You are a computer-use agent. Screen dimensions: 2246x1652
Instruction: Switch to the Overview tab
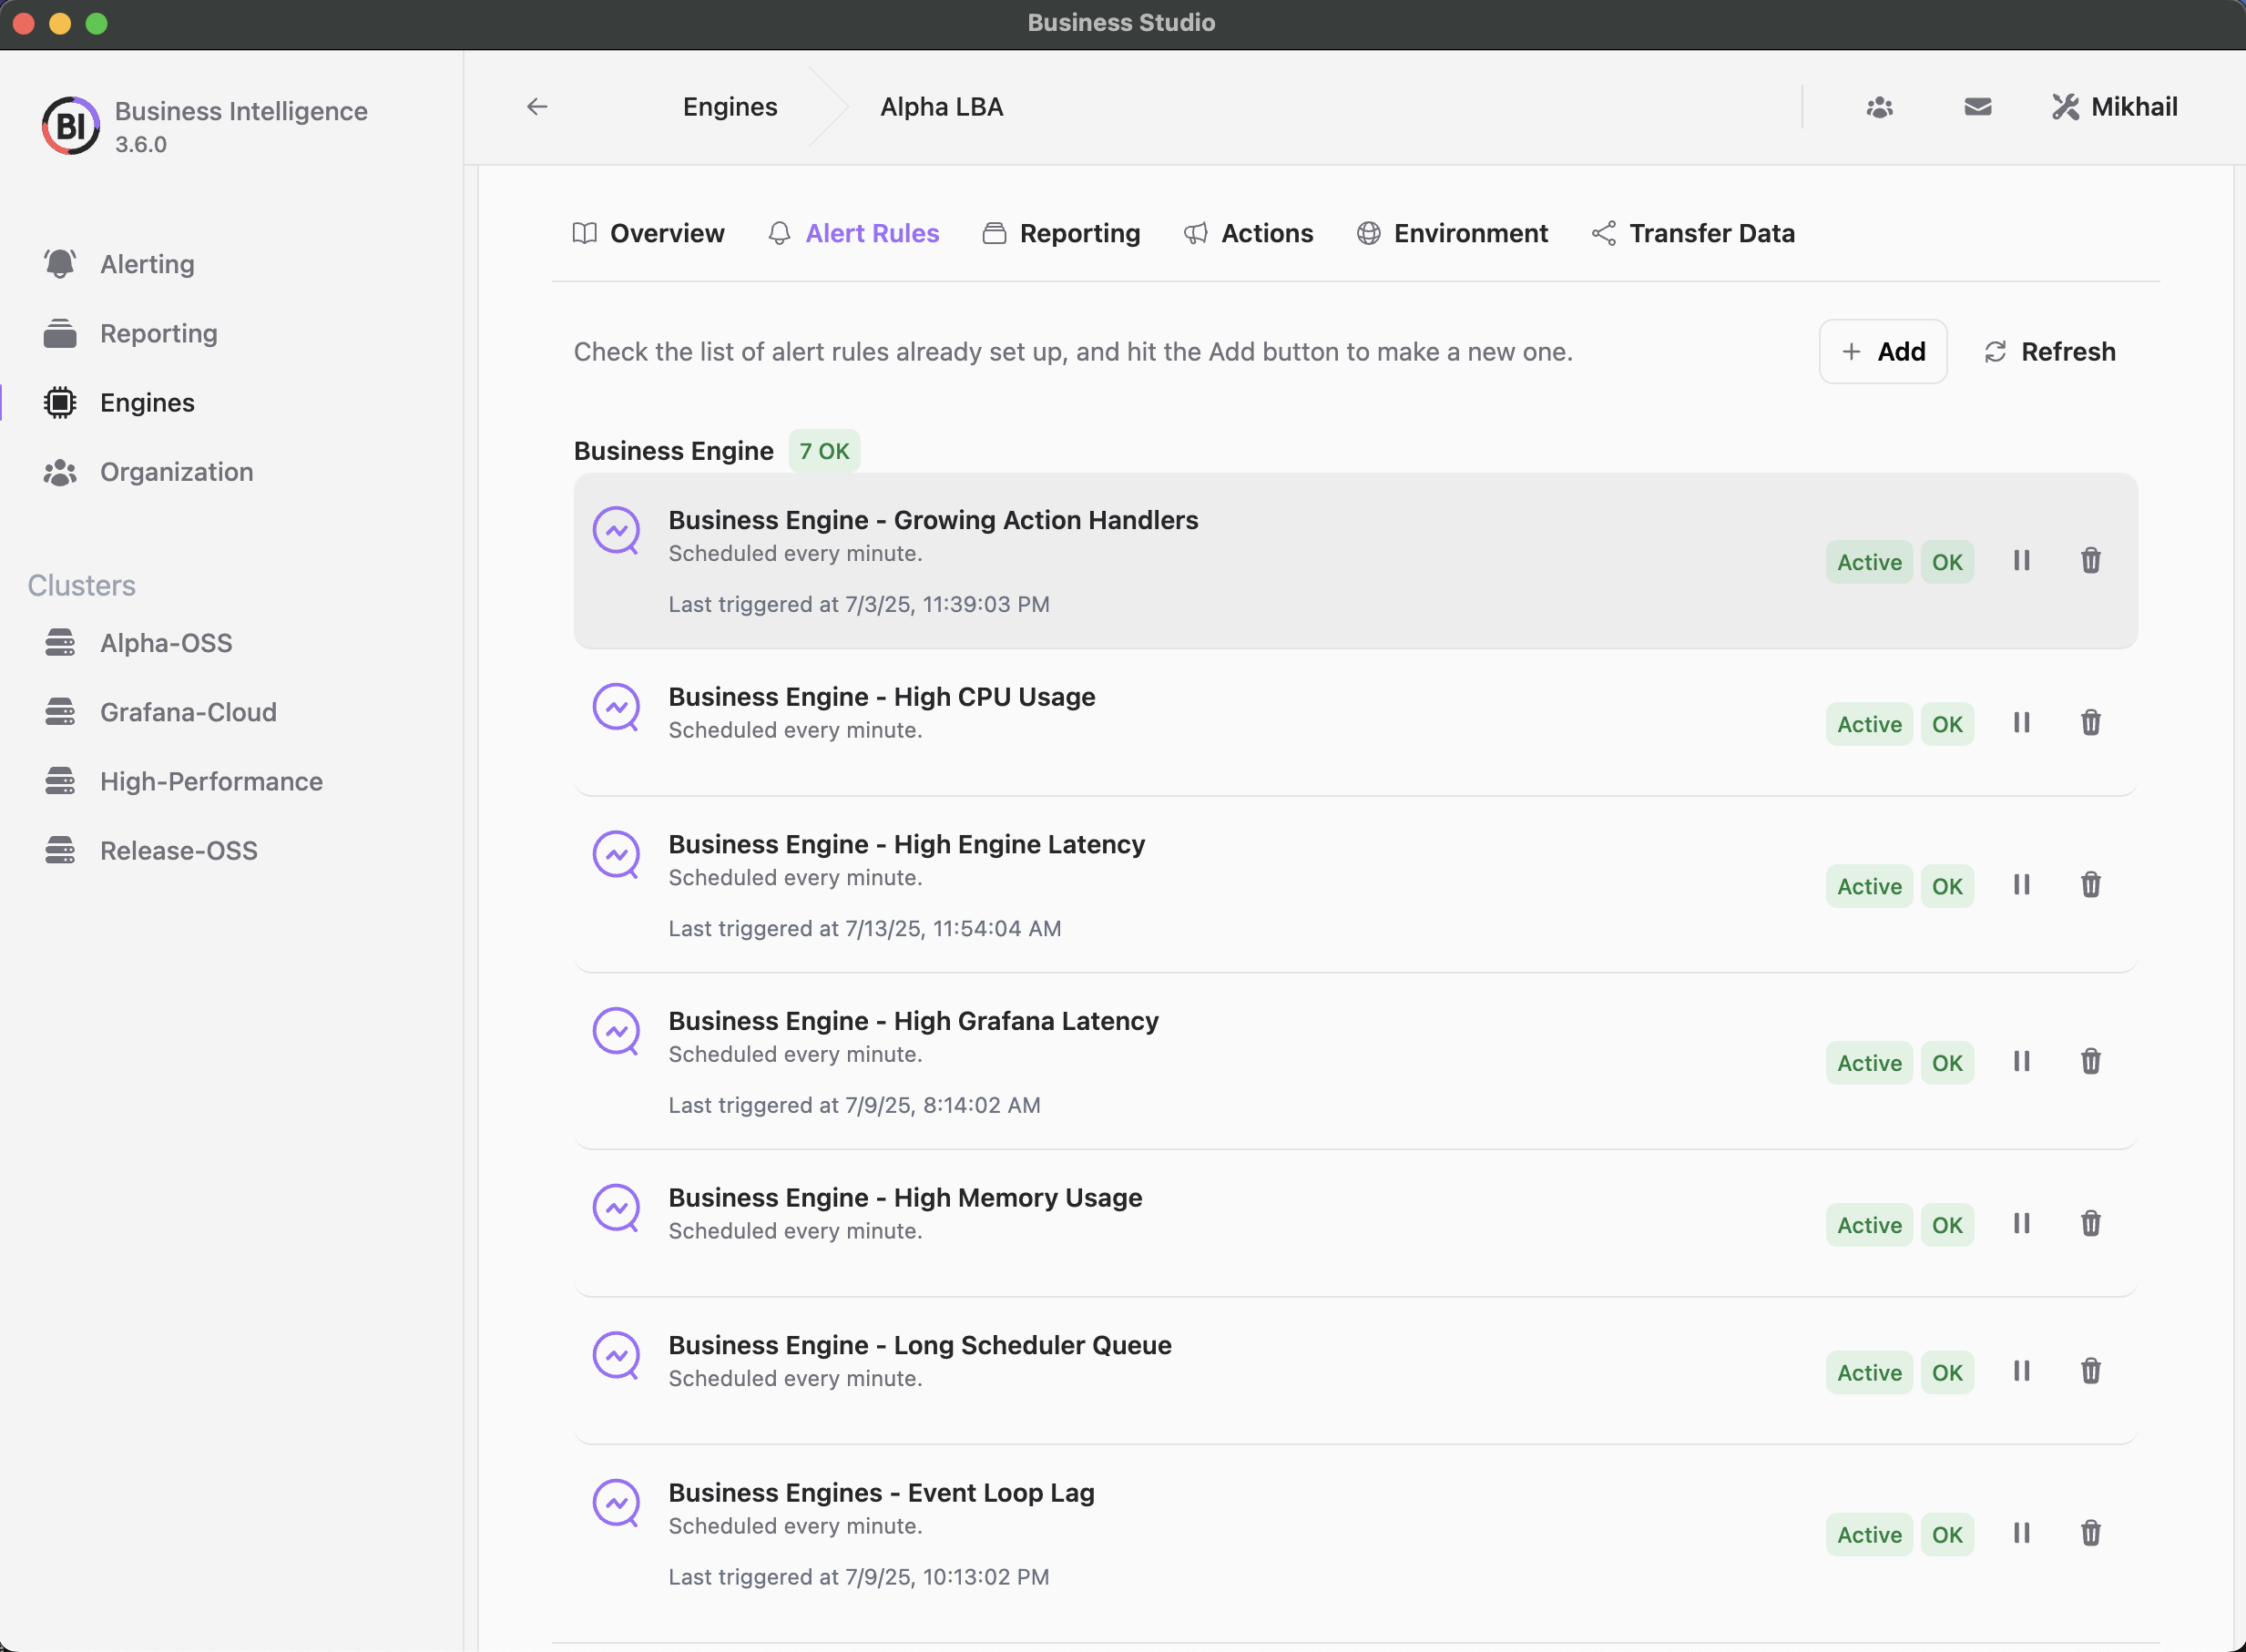[648, 233]
